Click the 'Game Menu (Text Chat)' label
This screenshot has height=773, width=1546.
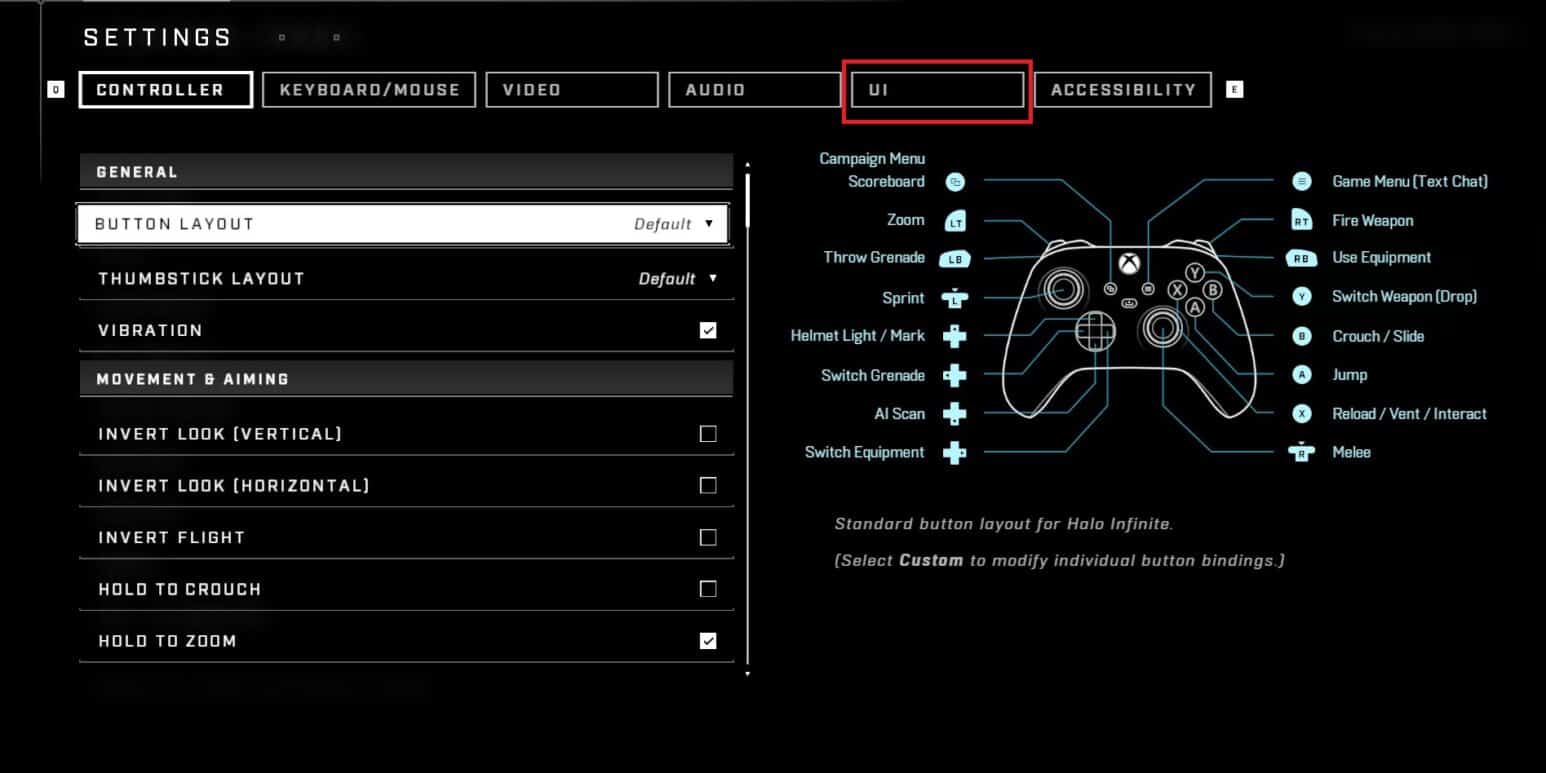coord(1410,181)
